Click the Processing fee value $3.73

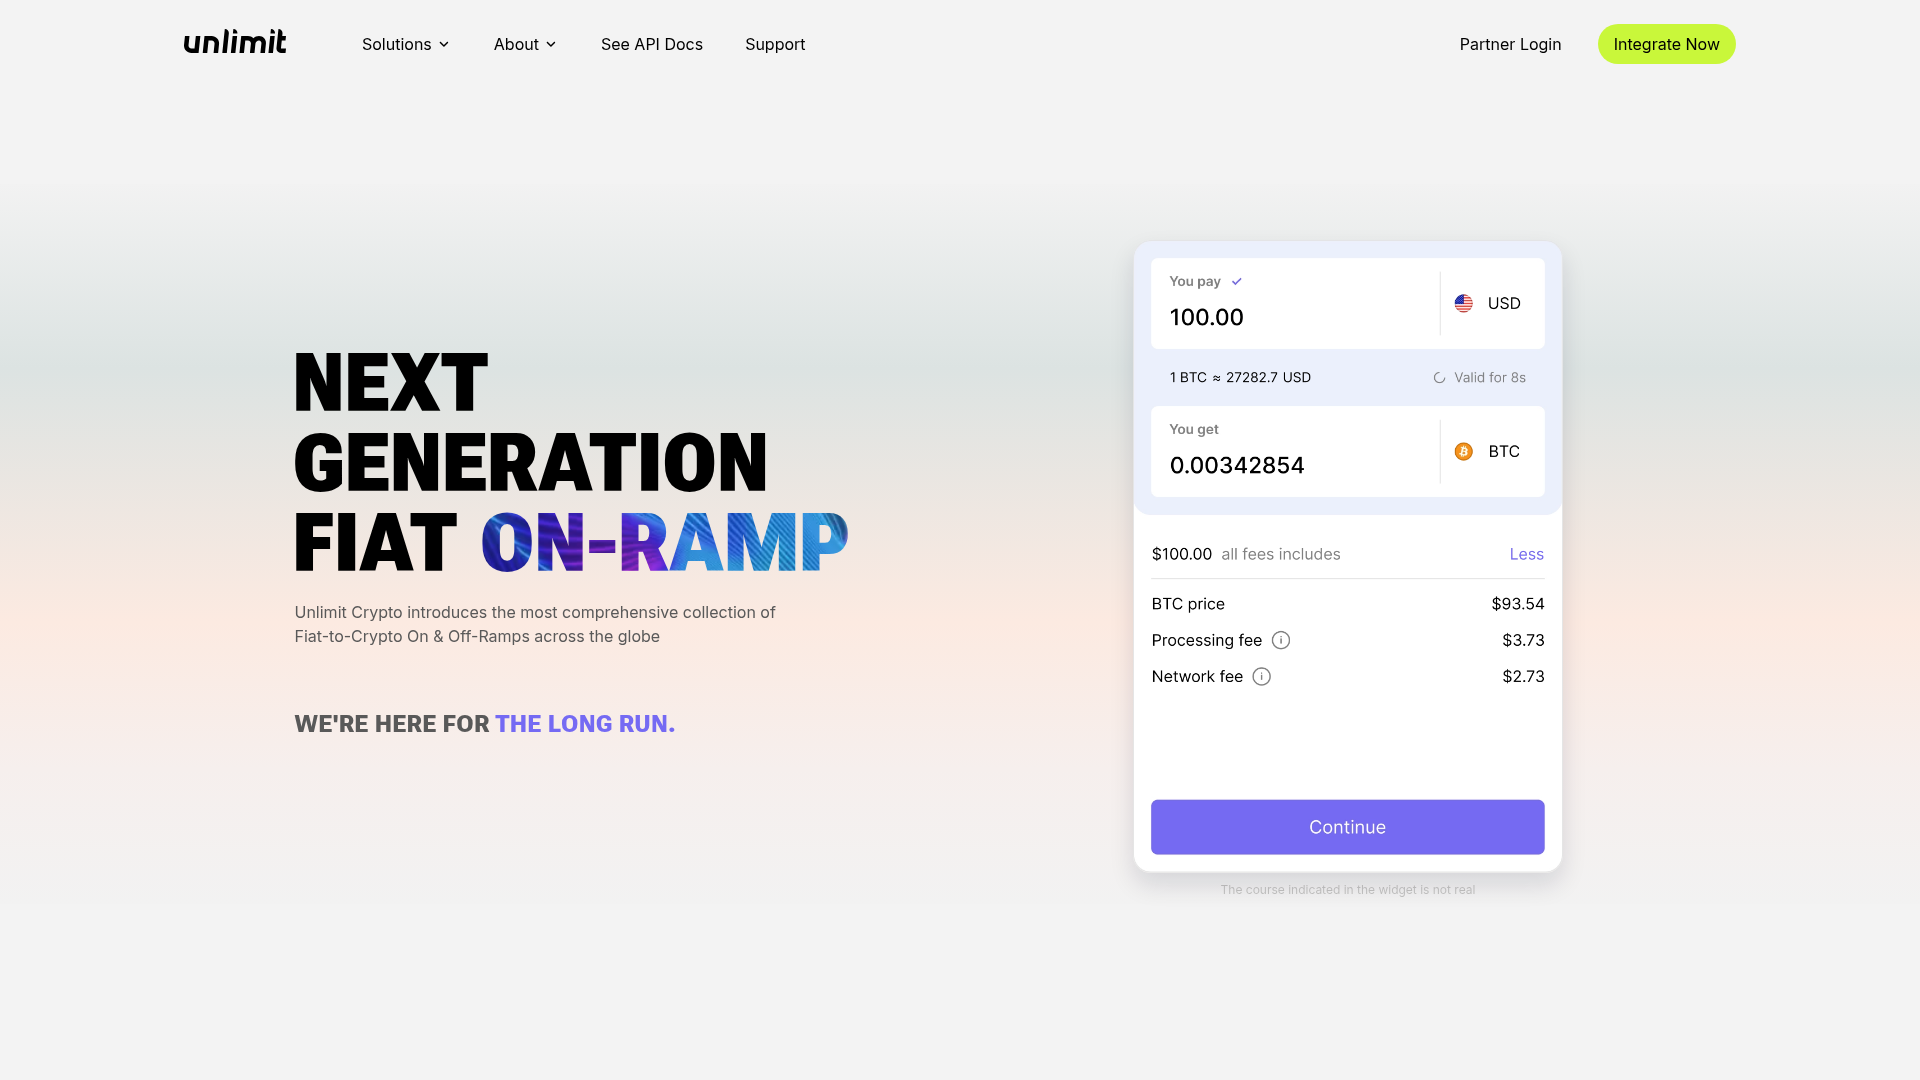coord(1522,640)
